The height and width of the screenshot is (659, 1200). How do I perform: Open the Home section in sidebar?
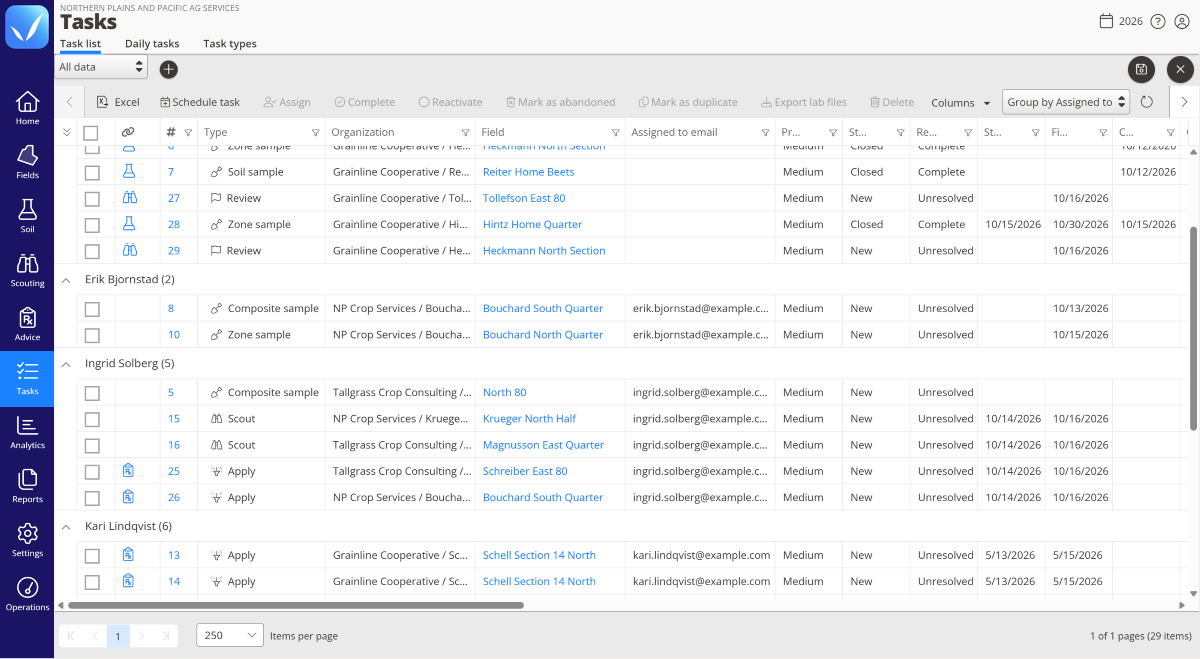tap(27, 108)
